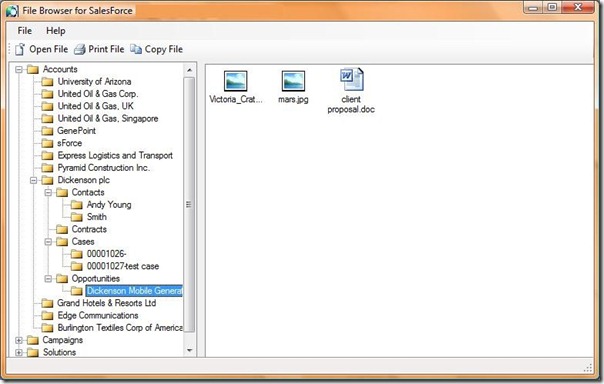This screenshot has height=384, width=604.
Task: Maximize the File Browser window
Action: pyautogui.click(x=552, y=7)
